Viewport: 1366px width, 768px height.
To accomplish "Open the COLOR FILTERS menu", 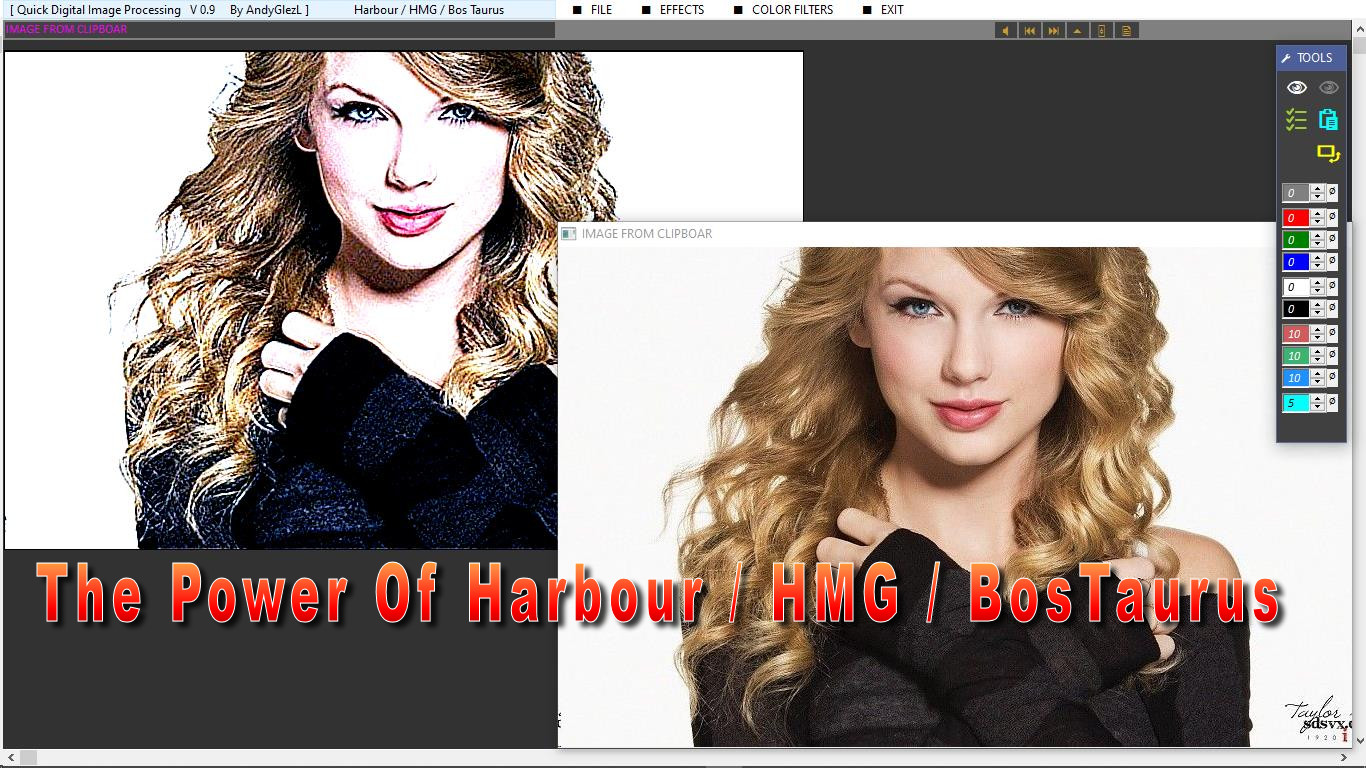I will 792,10.
